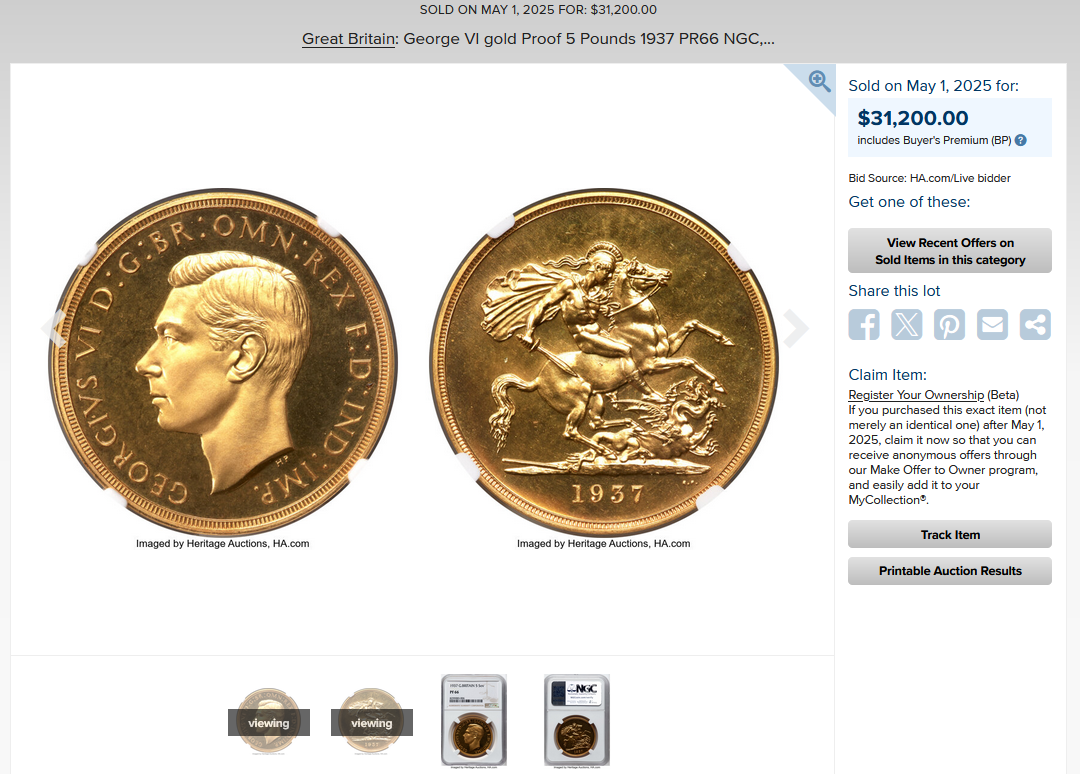
Task: Share this lot on Pinterest
Action: point(949,324)
